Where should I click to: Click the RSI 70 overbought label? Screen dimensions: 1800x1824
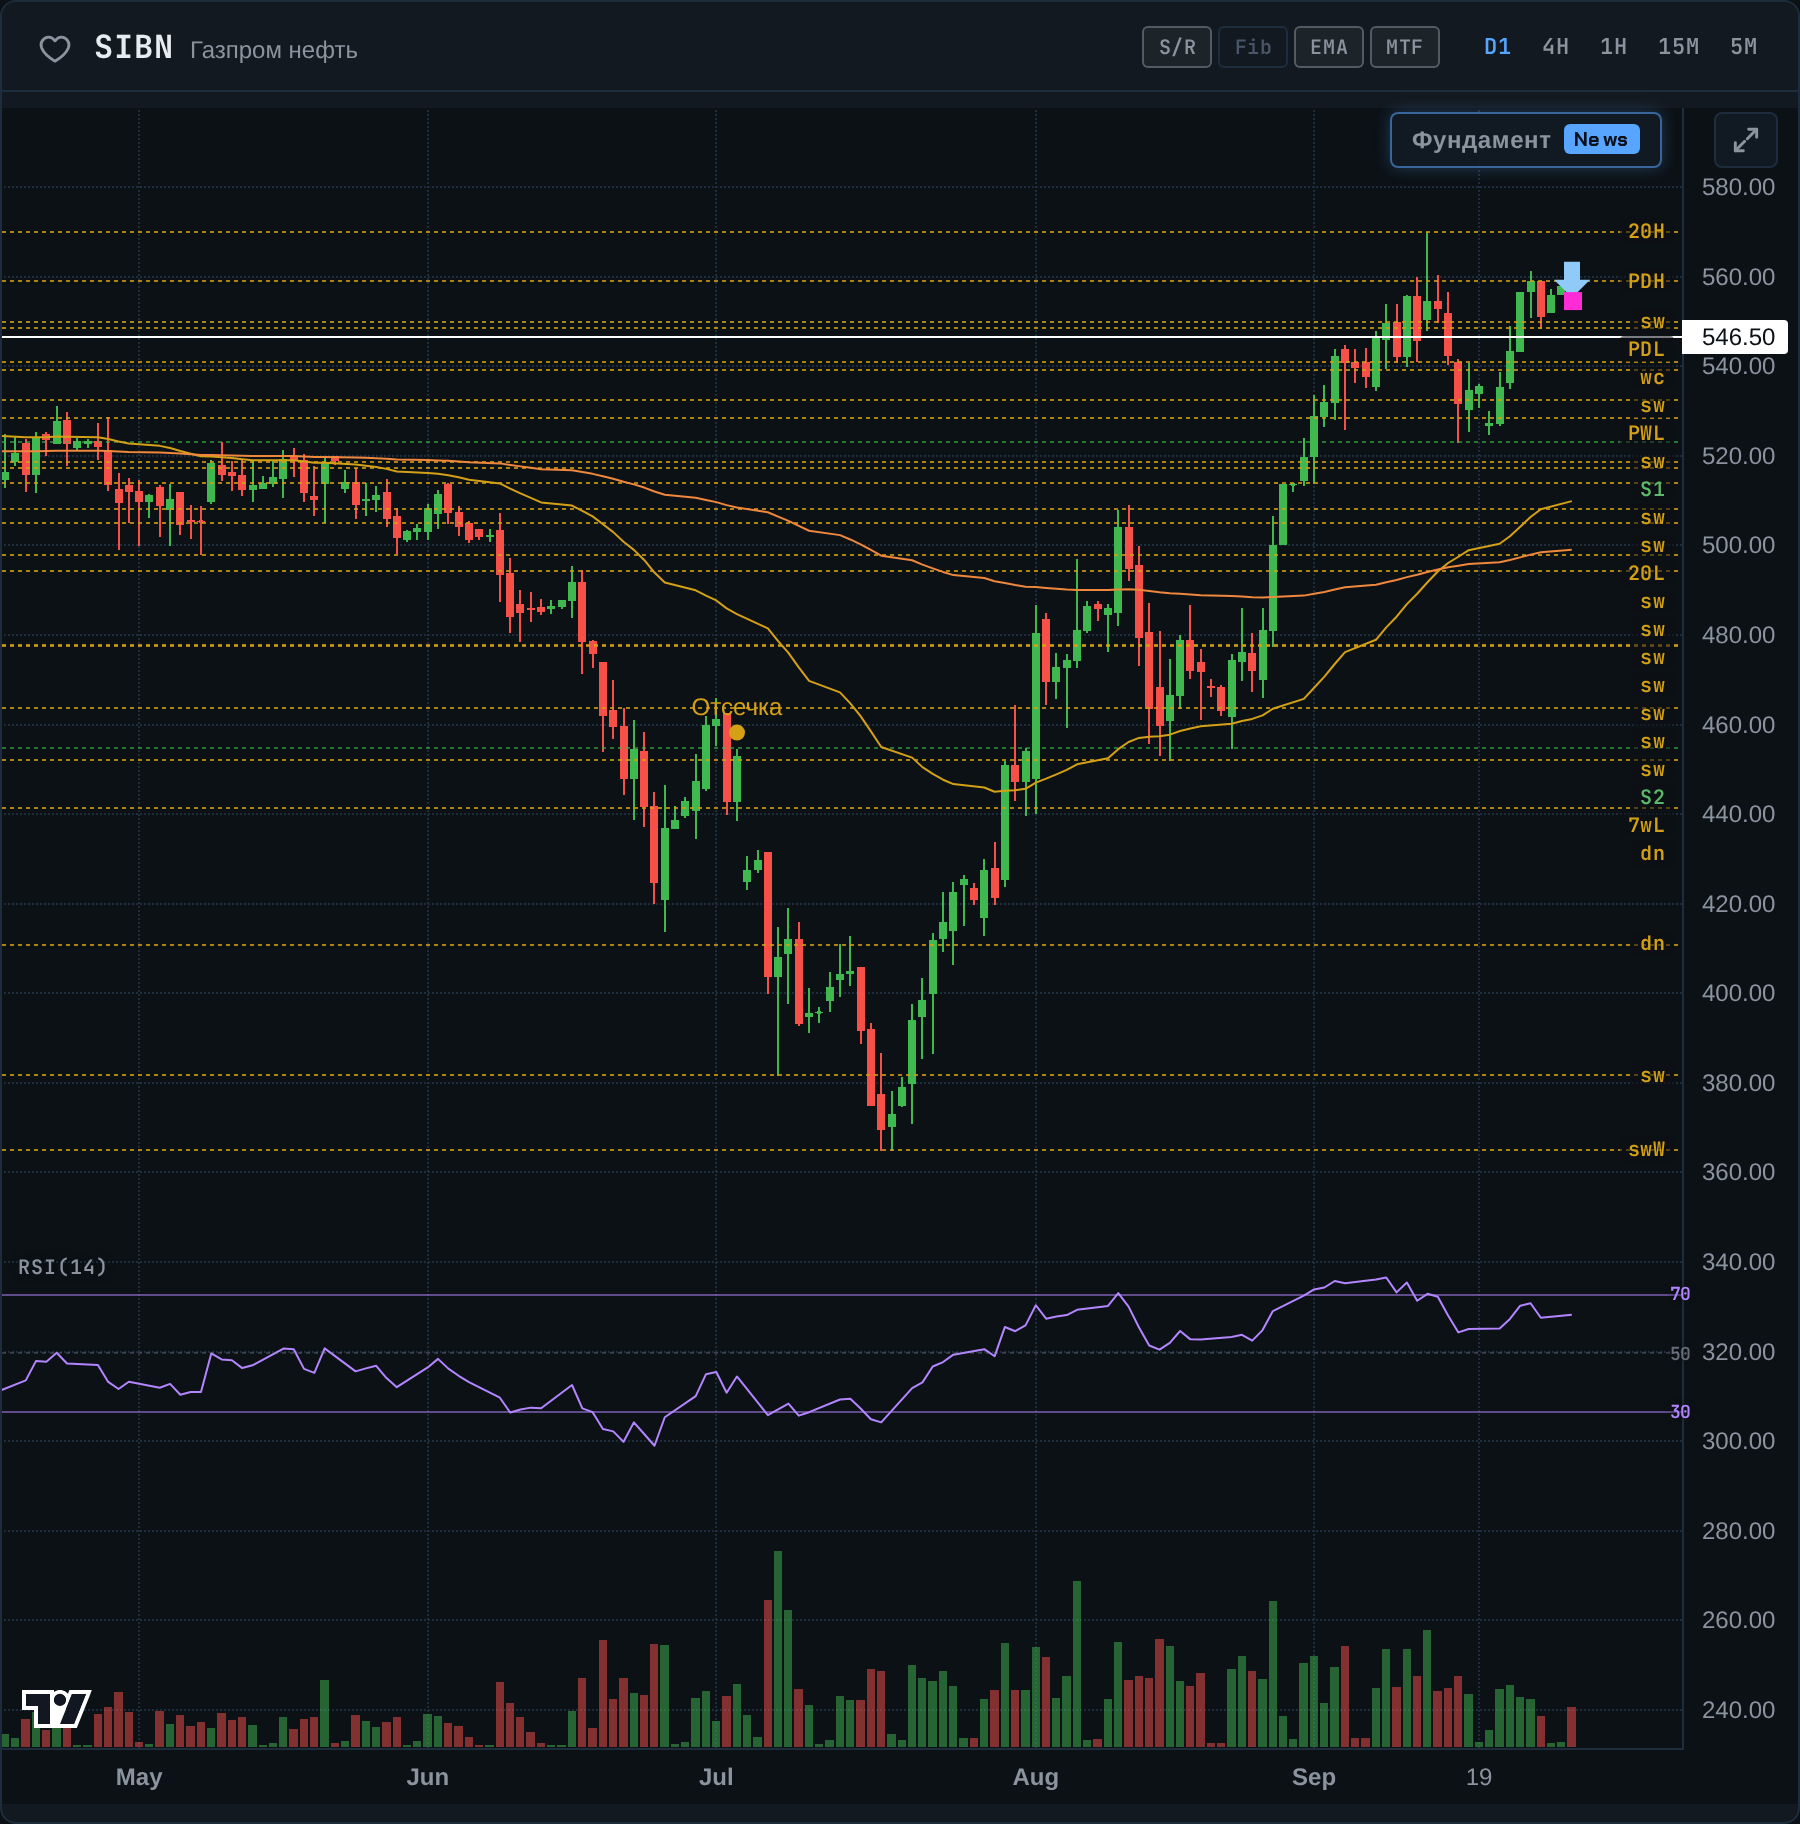pyautogui.click(x=1680, y=1294)
